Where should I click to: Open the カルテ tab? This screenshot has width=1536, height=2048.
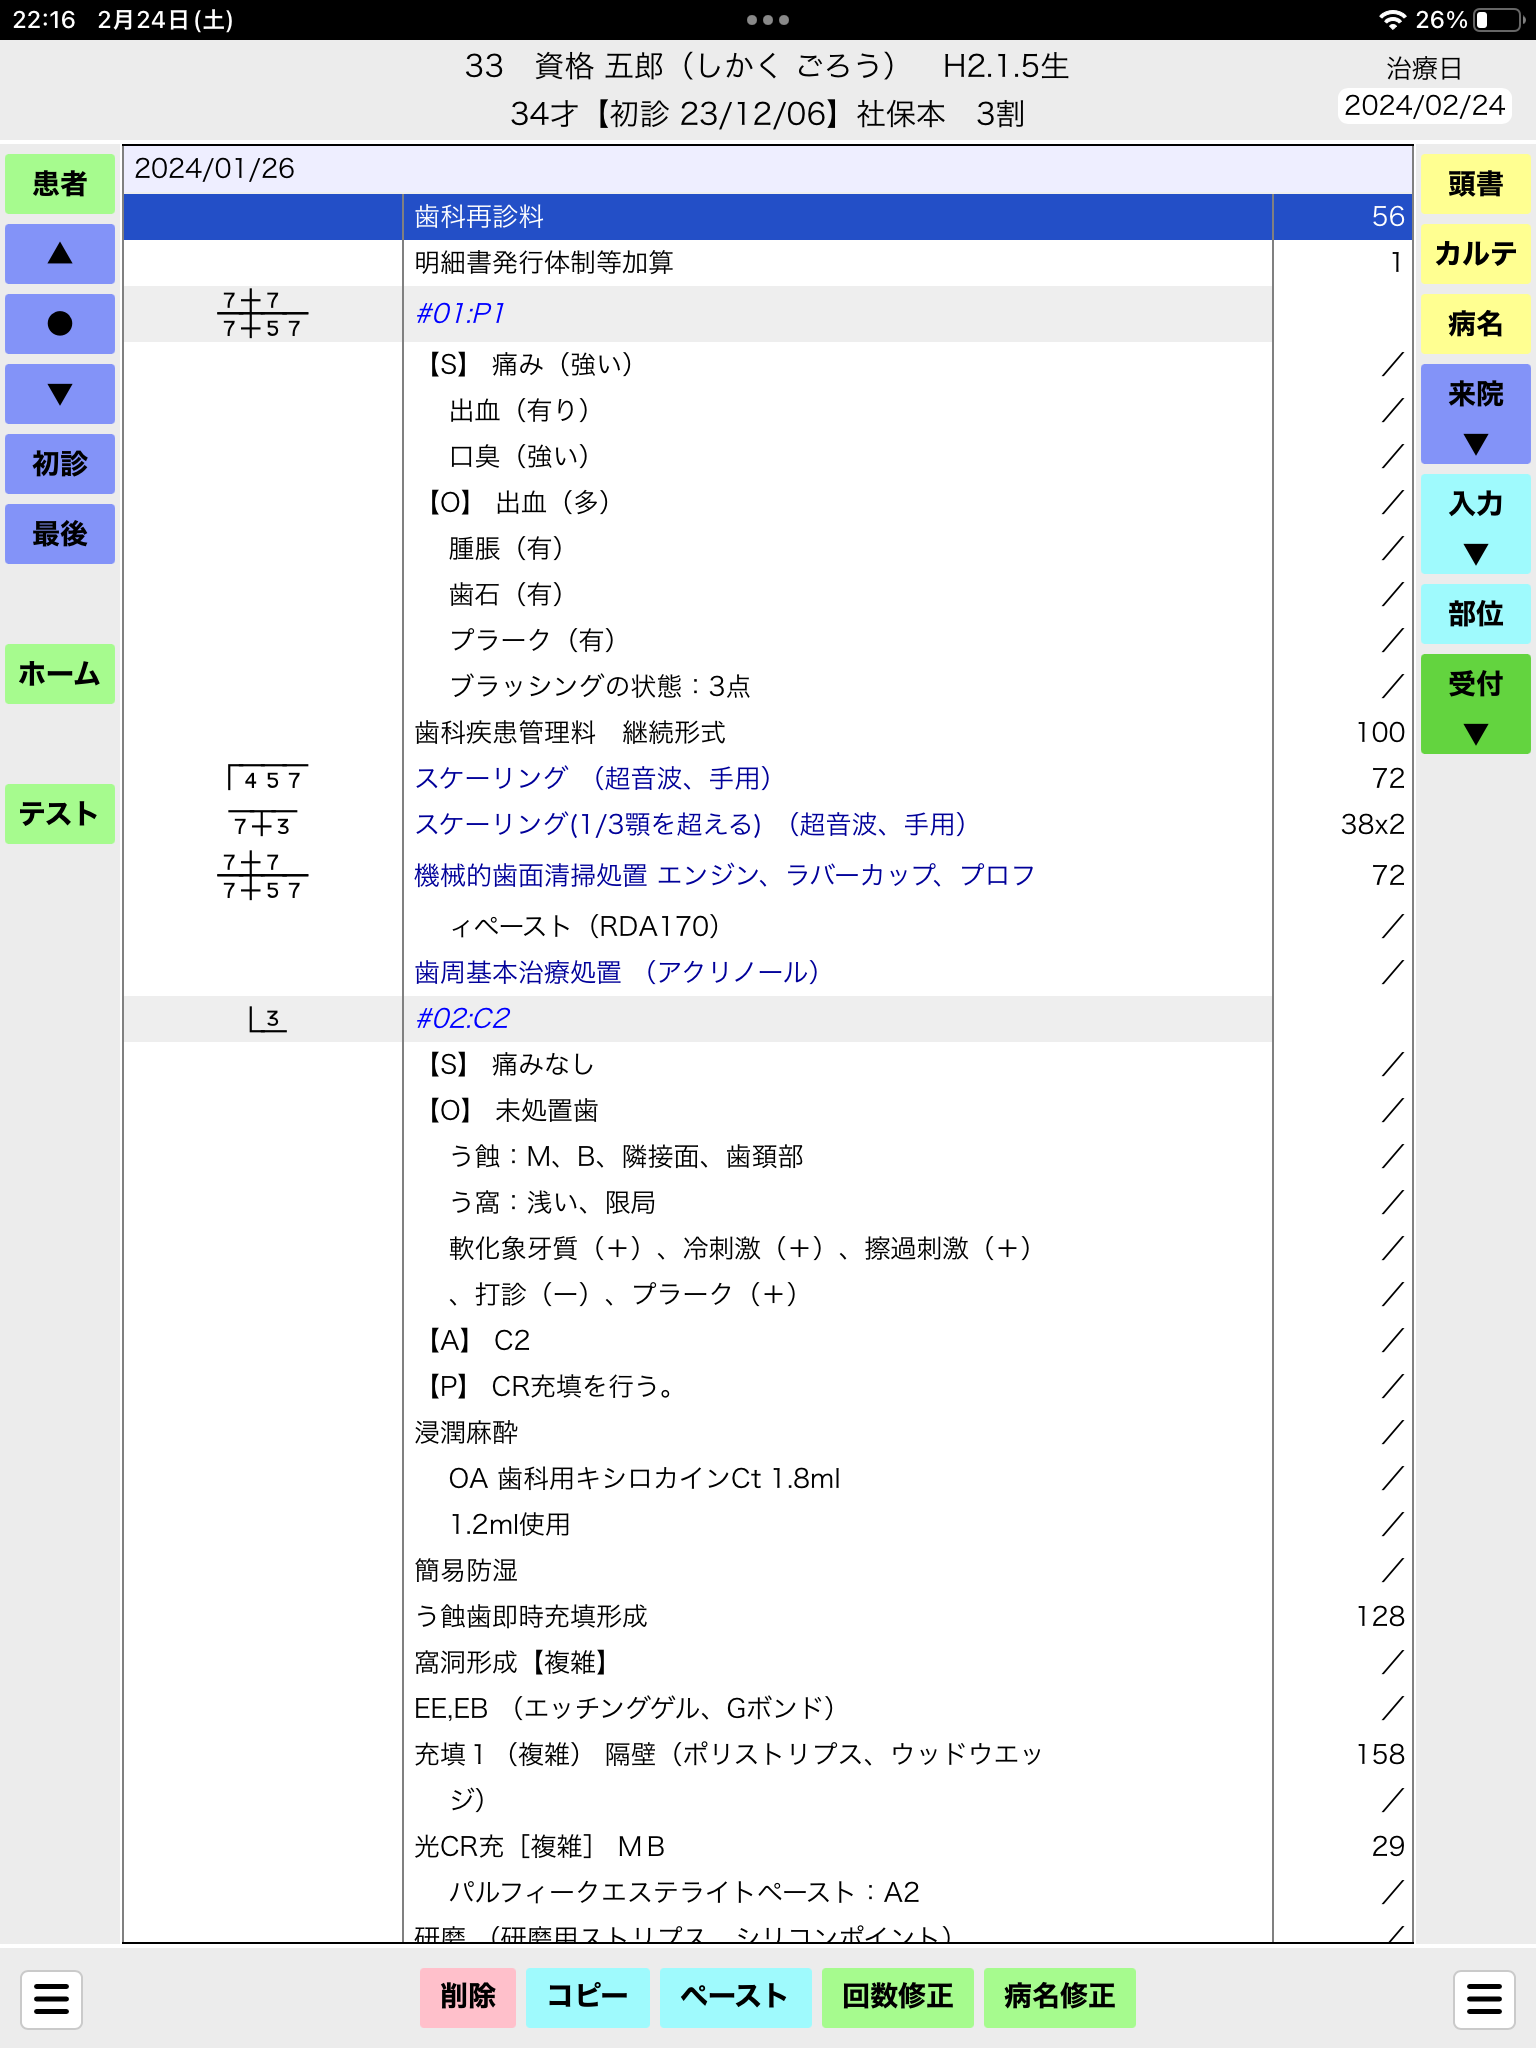point(1475,254)
